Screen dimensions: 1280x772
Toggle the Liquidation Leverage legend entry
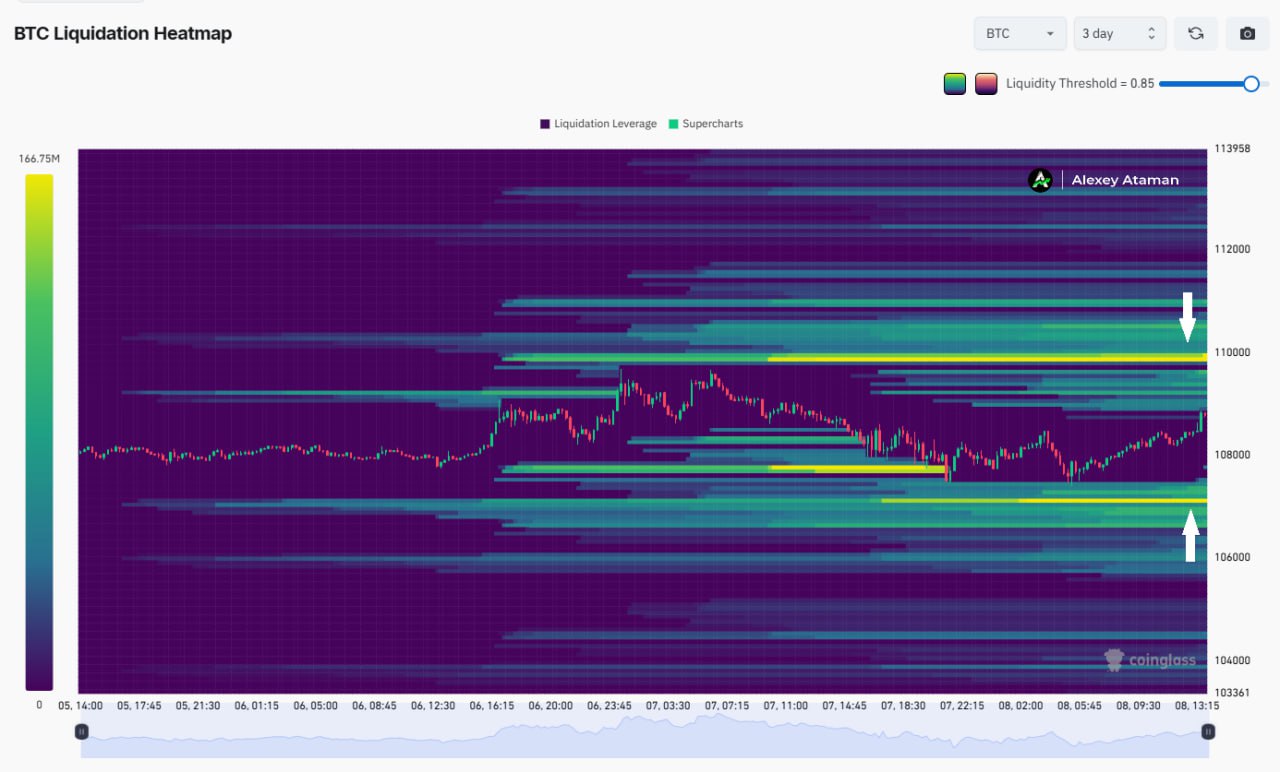(598, 124)
